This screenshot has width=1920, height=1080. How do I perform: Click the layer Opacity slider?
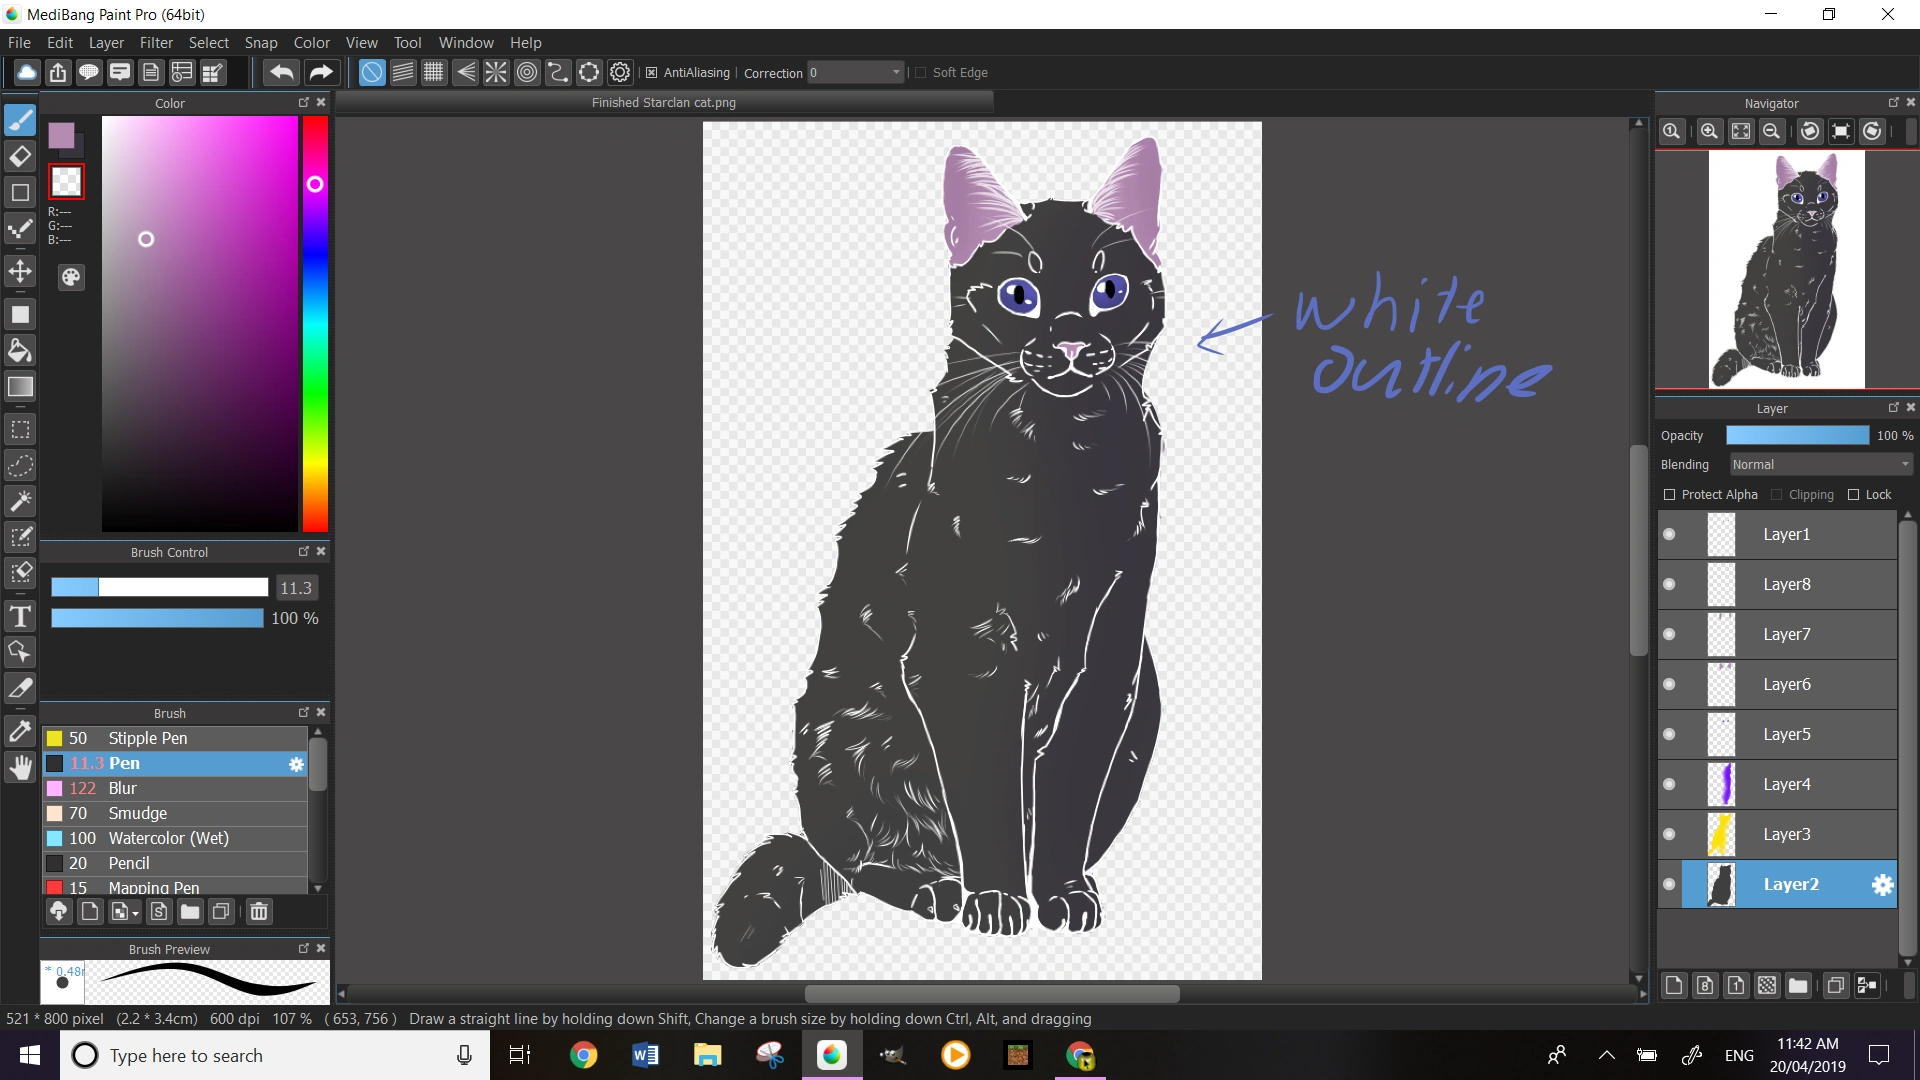pos(1796,436)
